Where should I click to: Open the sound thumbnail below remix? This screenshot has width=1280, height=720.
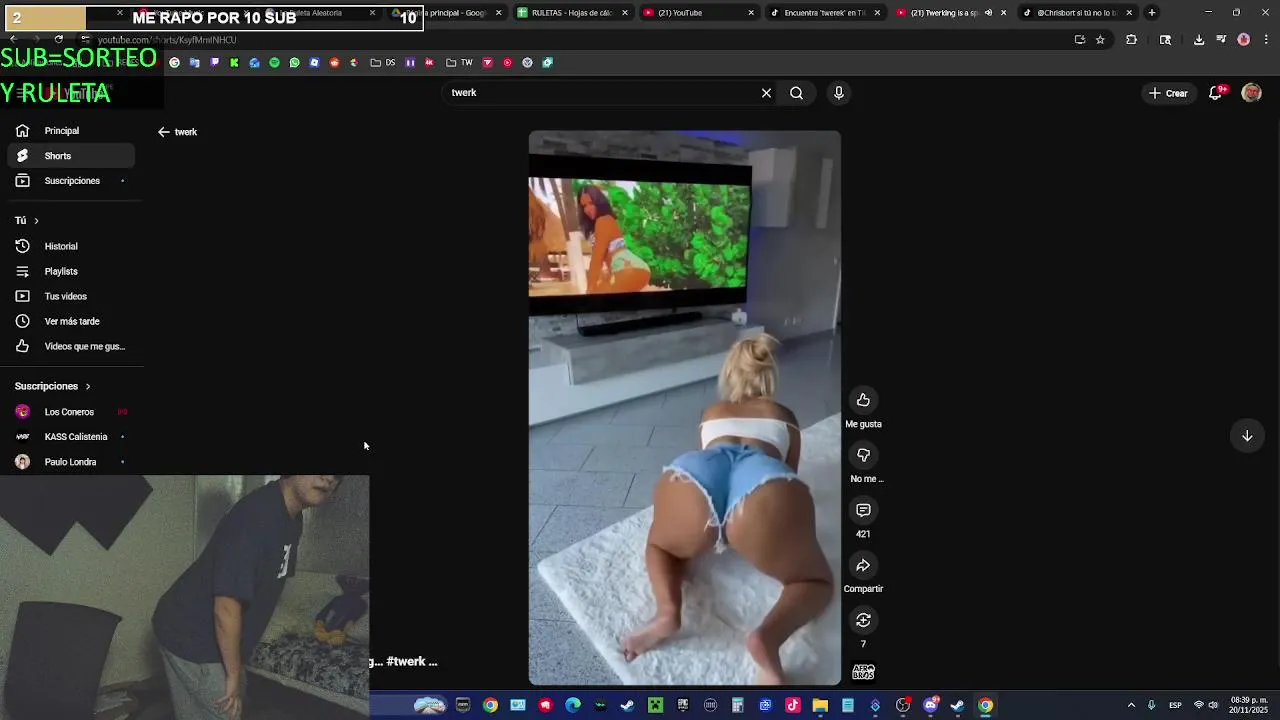click(x=863, y=672)
